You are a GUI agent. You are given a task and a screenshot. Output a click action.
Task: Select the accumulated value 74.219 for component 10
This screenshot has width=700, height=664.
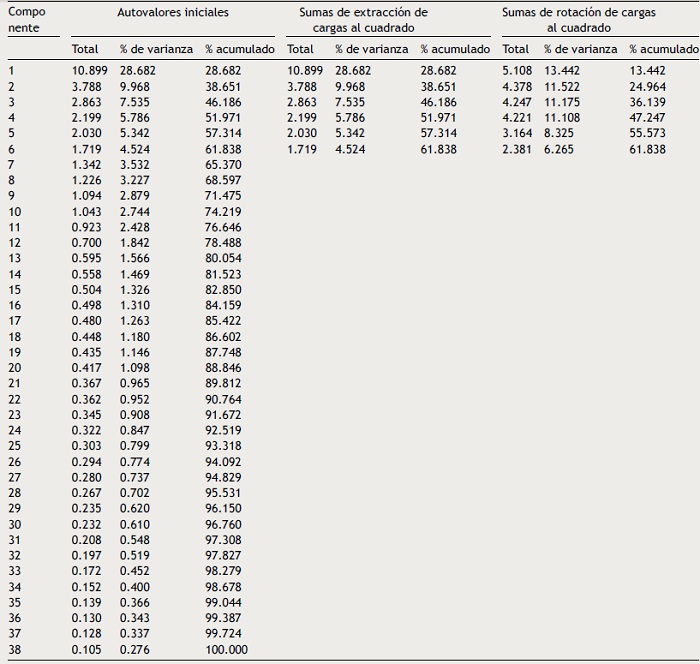223,212
